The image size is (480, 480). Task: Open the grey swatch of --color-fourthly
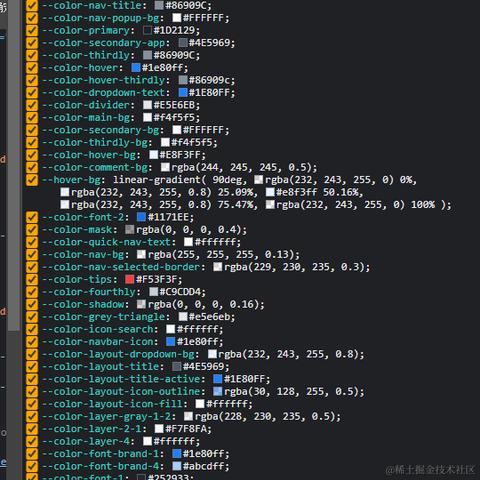pos(153,292)
